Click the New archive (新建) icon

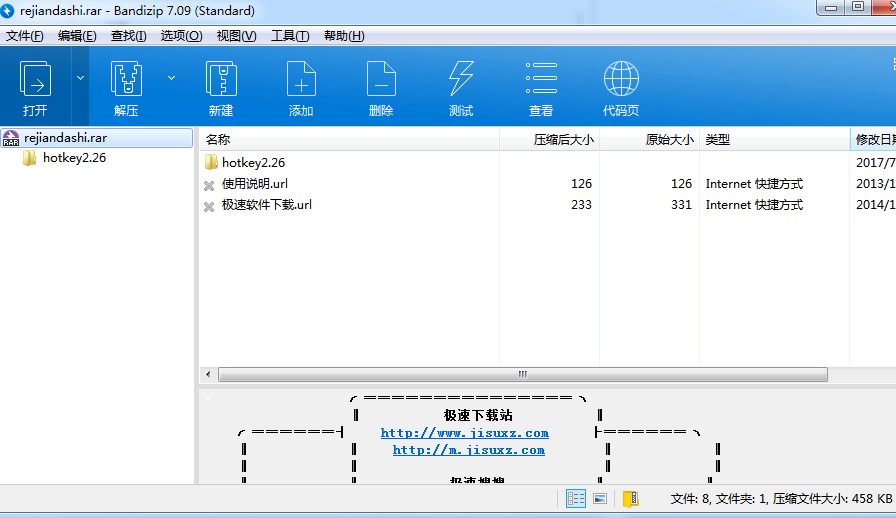pos(221,87)
